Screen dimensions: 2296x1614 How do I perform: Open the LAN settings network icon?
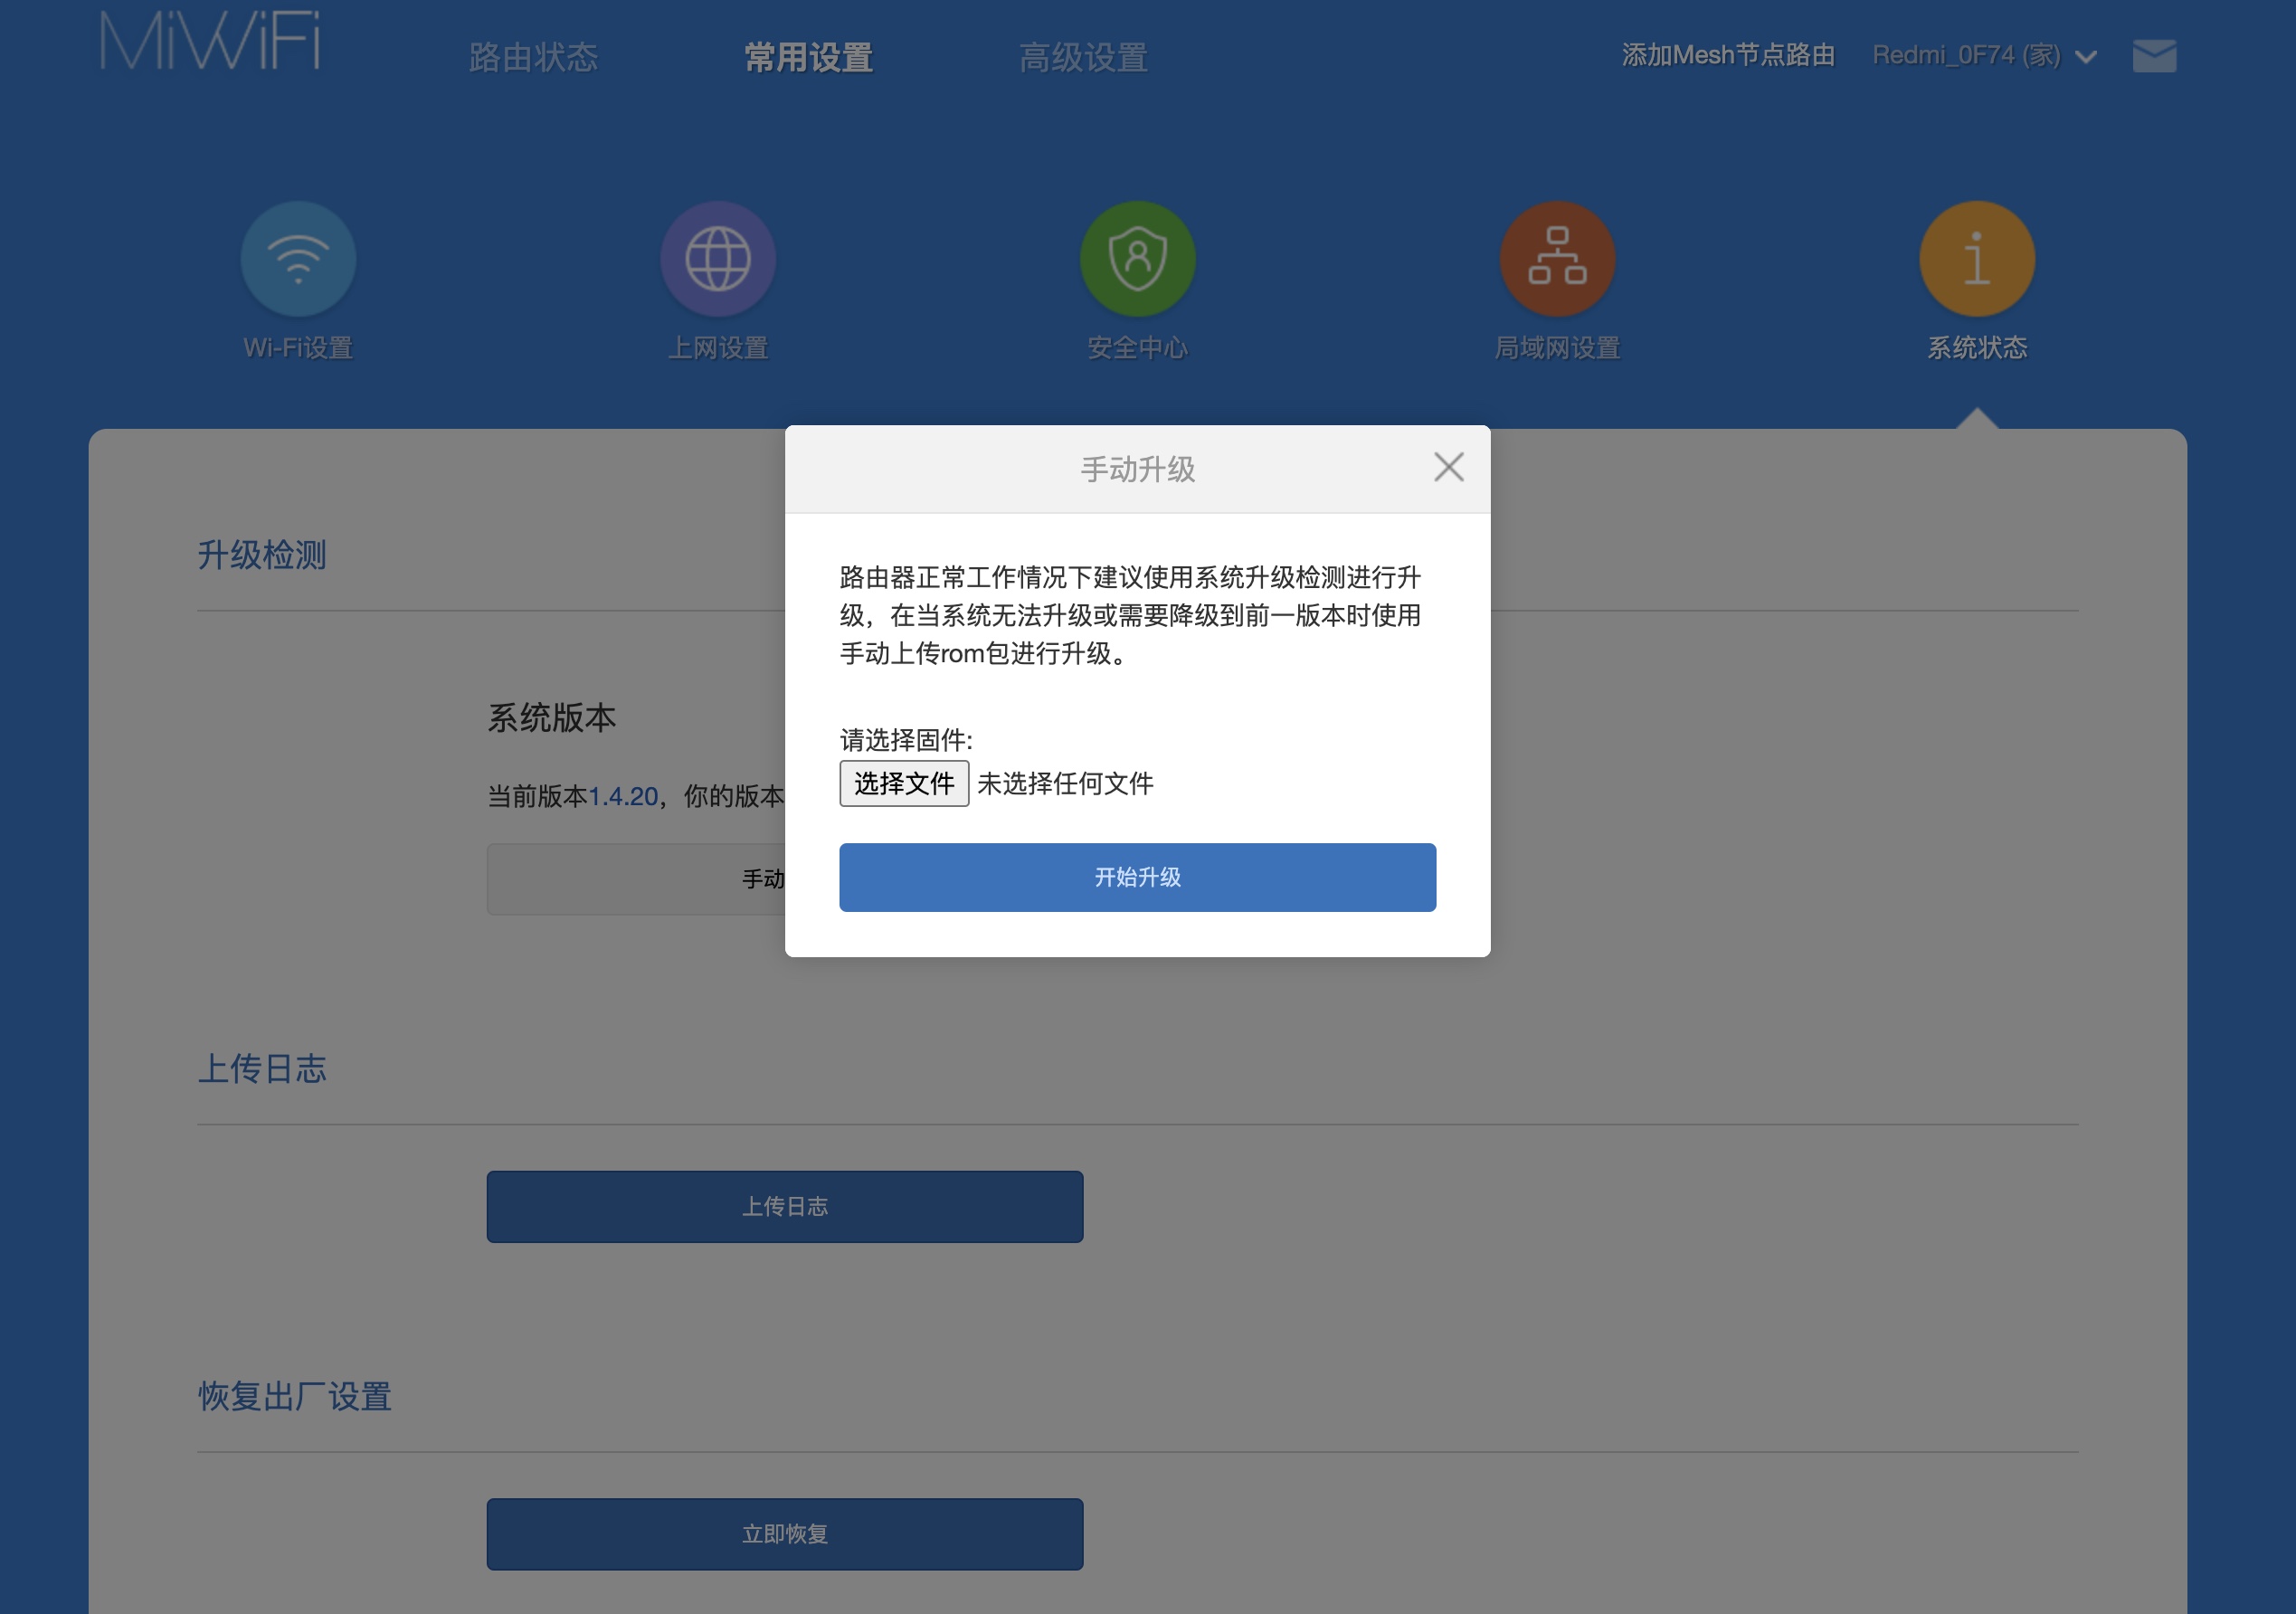(1557, 259)
